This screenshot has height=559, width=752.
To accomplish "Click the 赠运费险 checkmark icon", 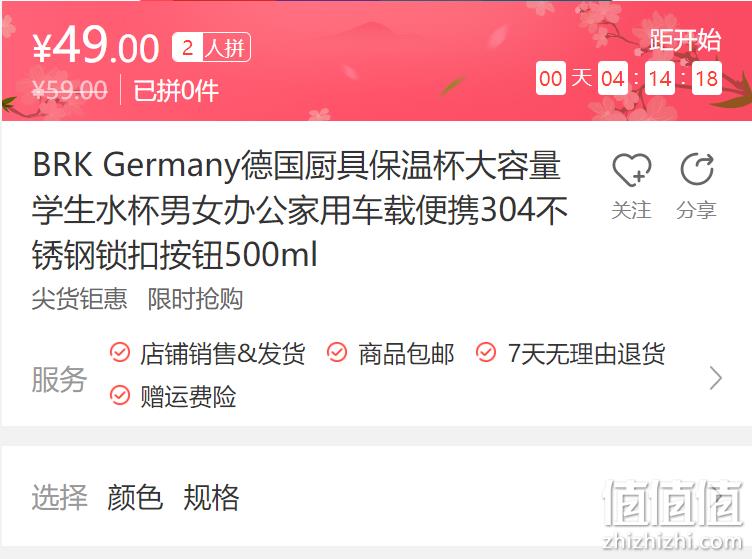I will click(x=120, y=396).
